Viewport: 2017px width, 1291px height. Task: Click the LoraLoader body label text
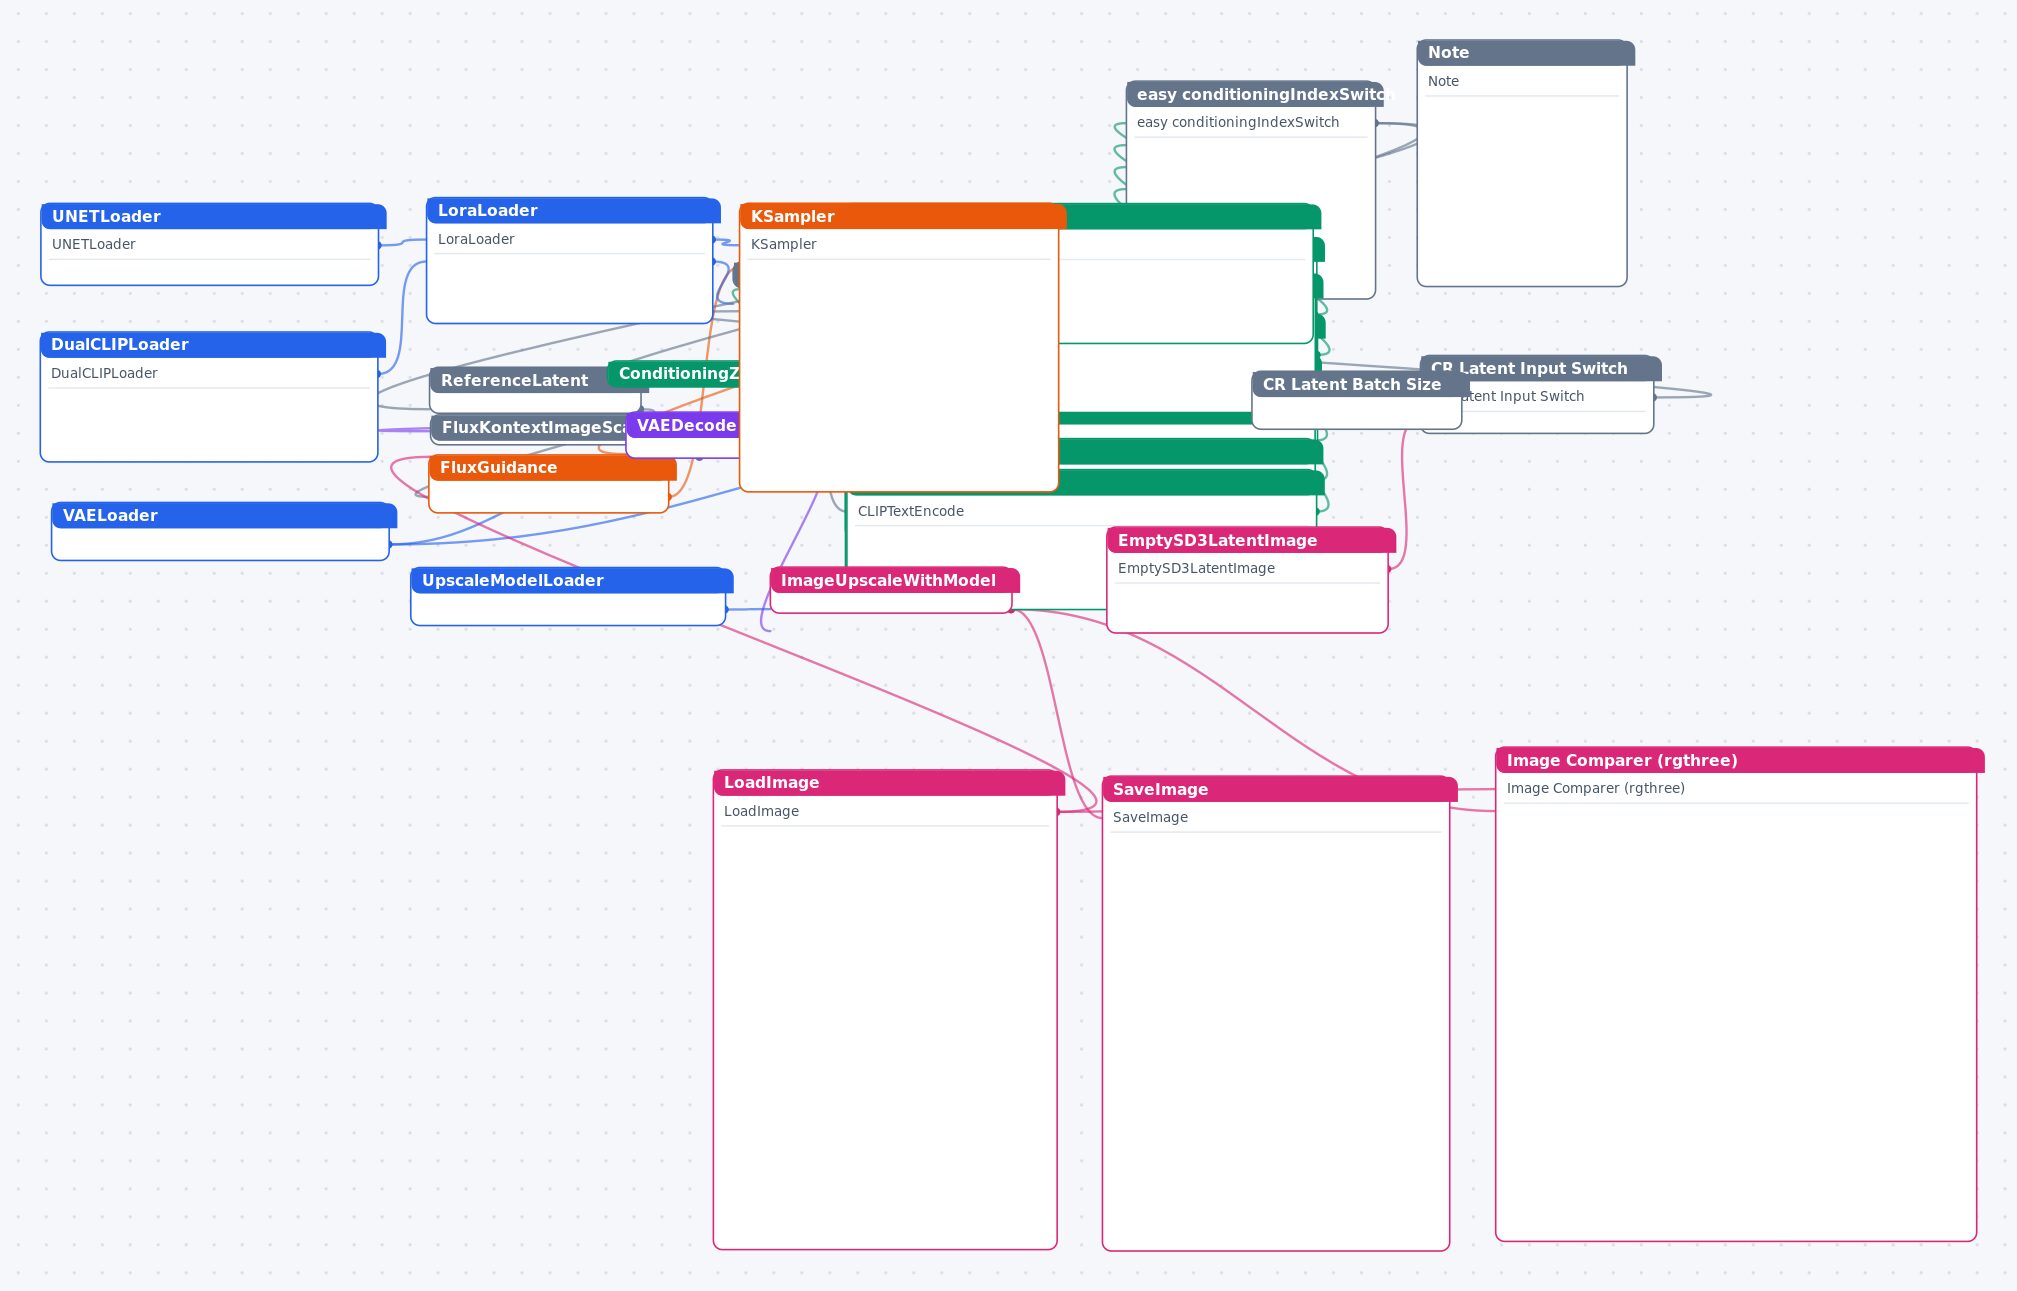(476, 239)
